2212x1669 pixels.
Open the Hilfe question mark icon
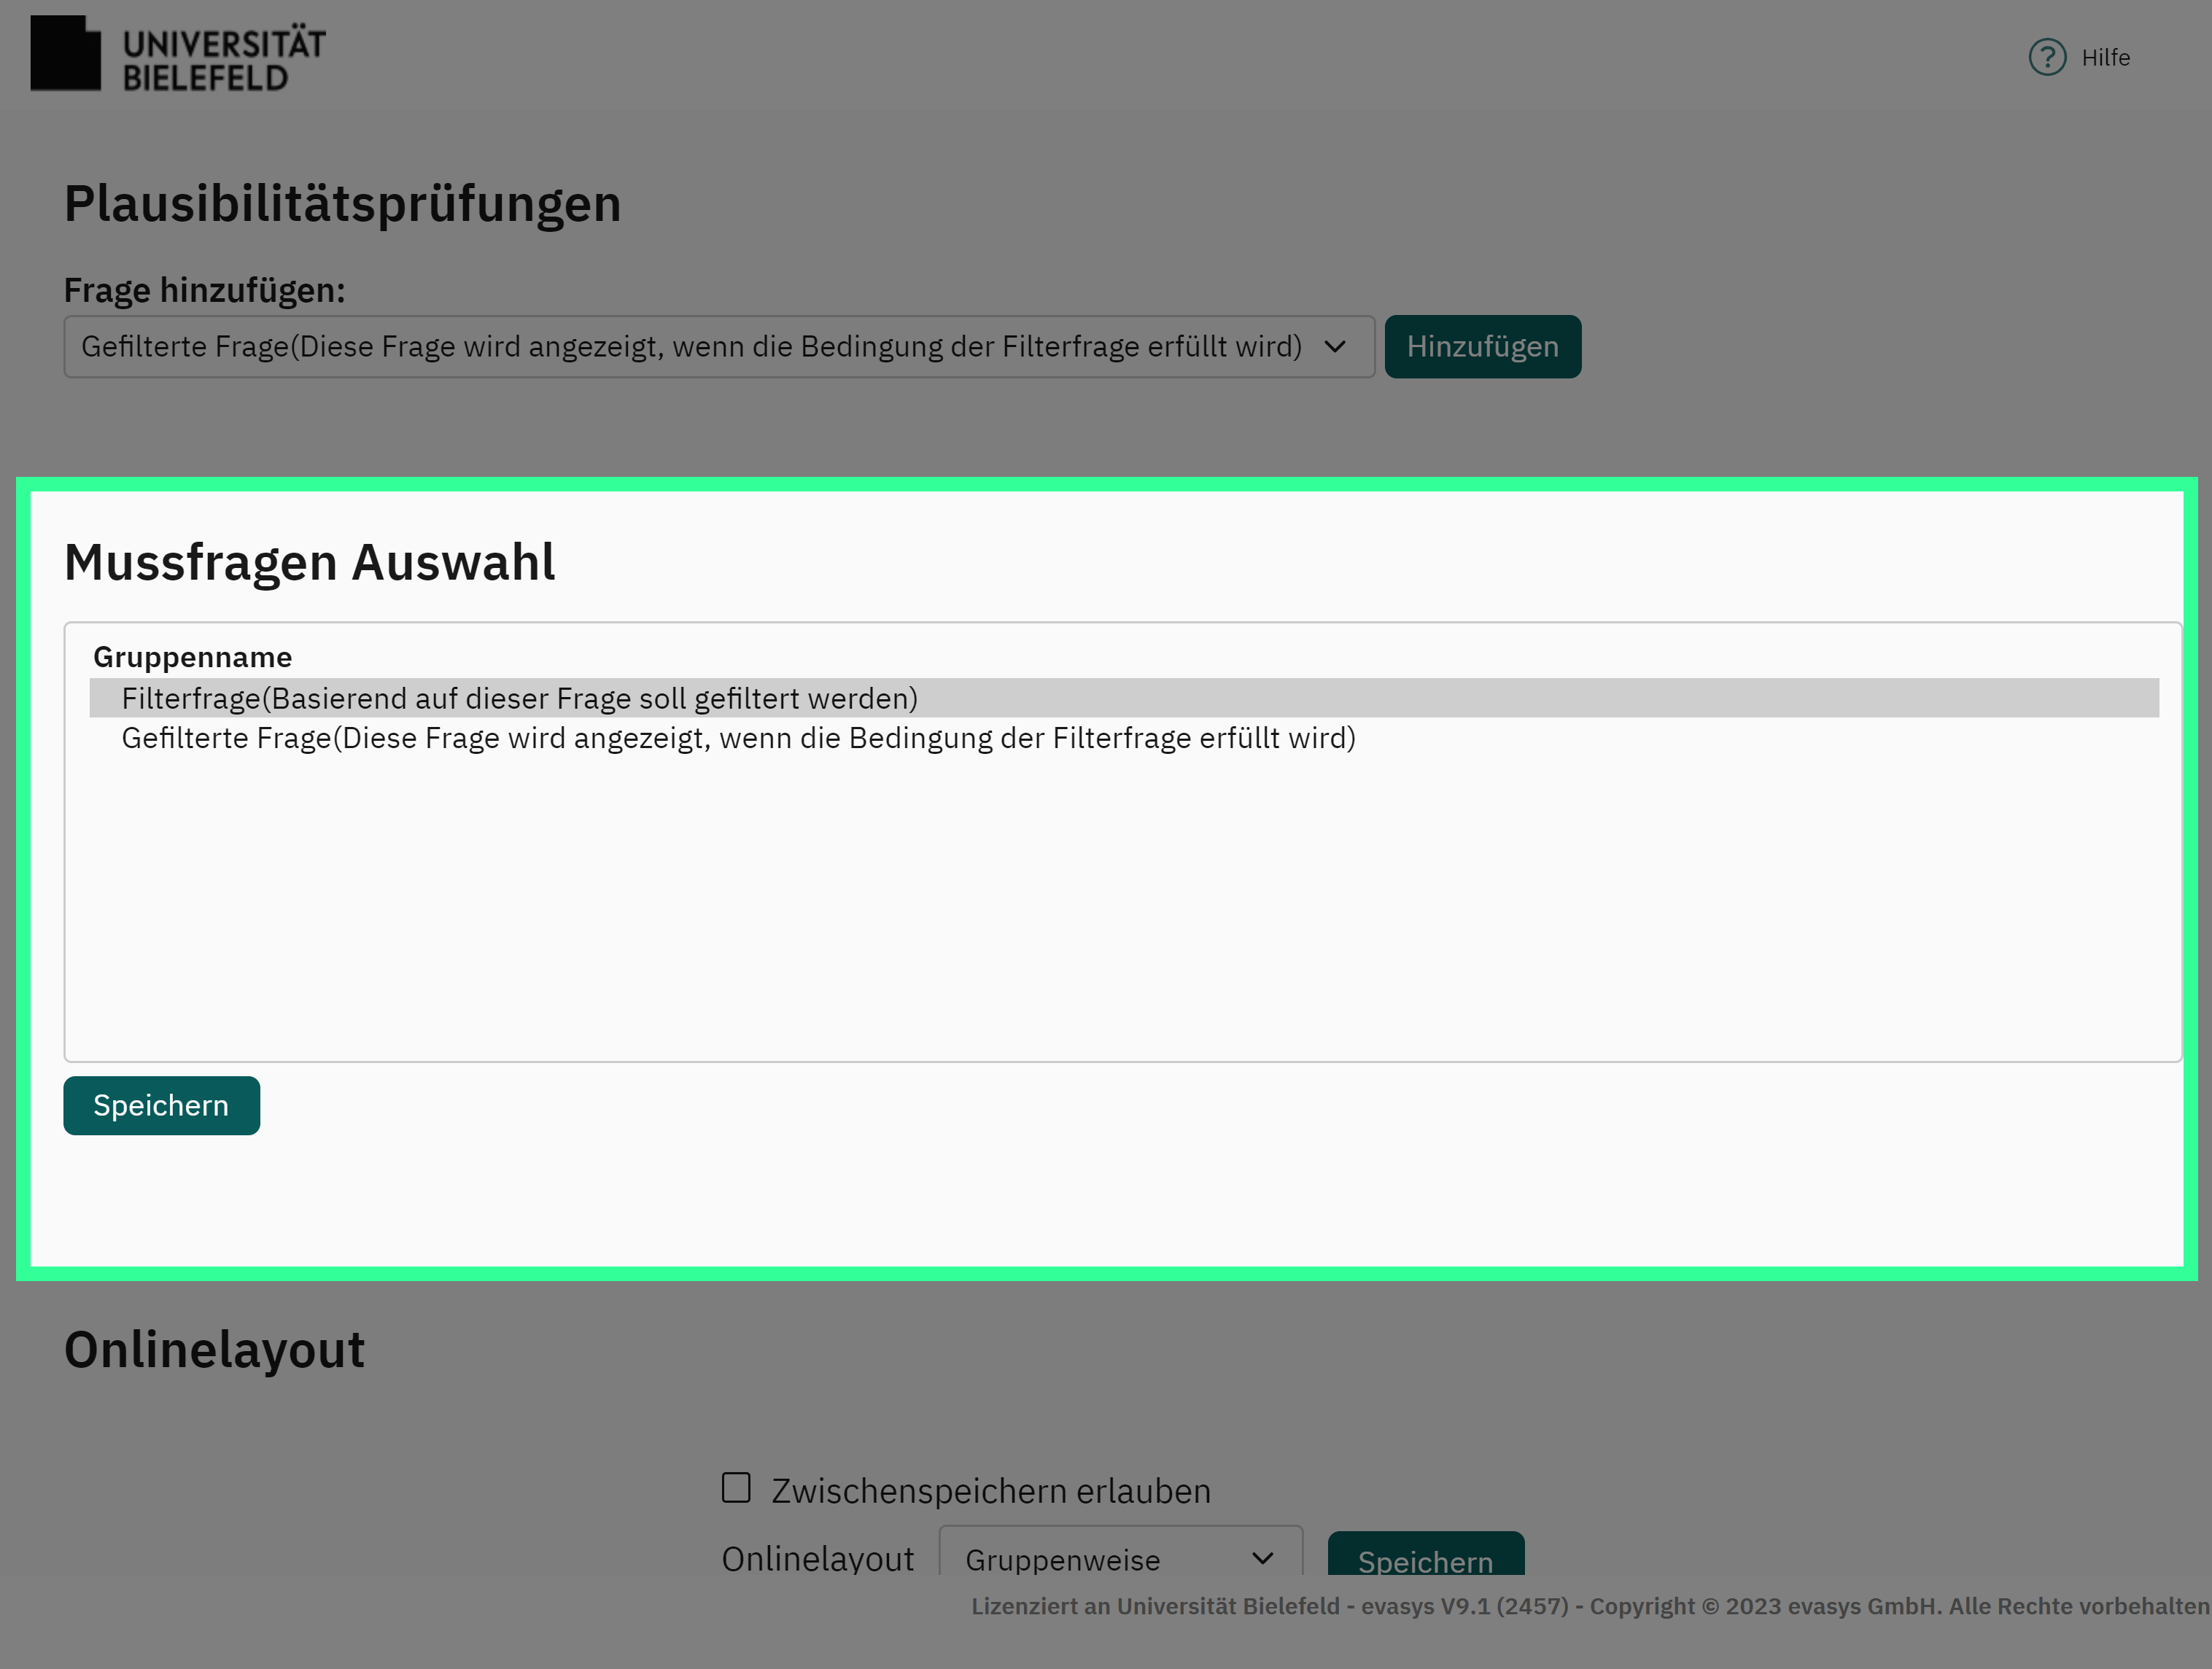pos(2047,57)
